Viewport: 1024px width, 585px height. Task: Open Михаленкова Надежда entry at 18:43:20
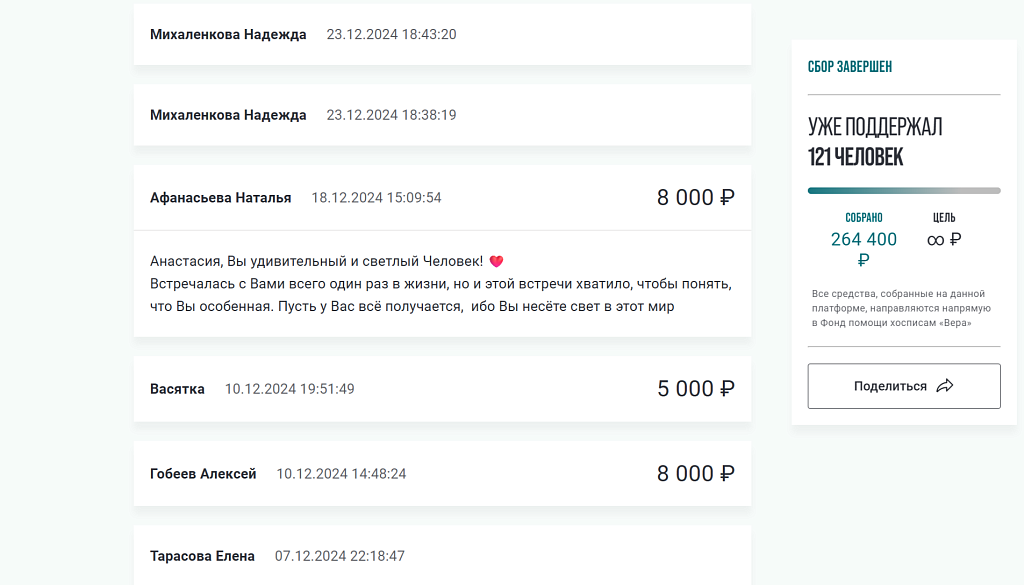click(x=442, y=35)
